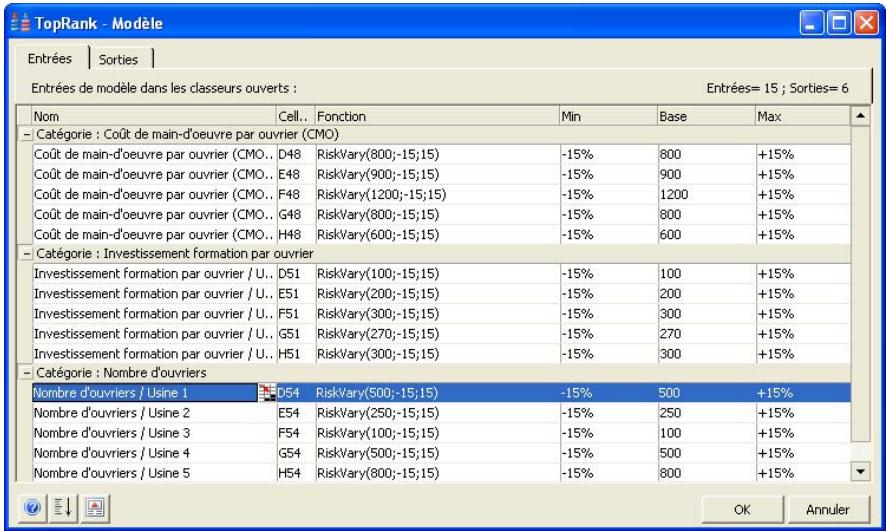Click the Cell.. column header
Image resolution: width=887 pixels, height=531 pixels.
pyautogui.click(x=296, y=116)
